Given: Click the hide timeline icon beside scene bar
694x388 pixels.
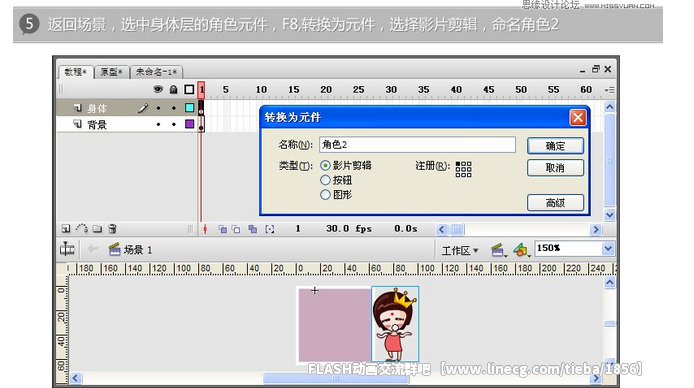Looking at the screenshot, I should (x=67, y=249).
